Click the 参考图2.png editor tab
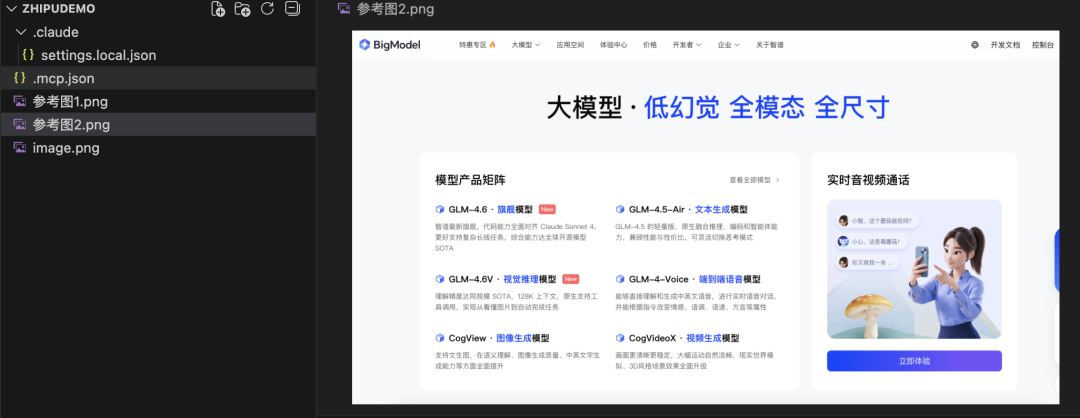This screenshot has width=1080, height=418. coord(386,9)
